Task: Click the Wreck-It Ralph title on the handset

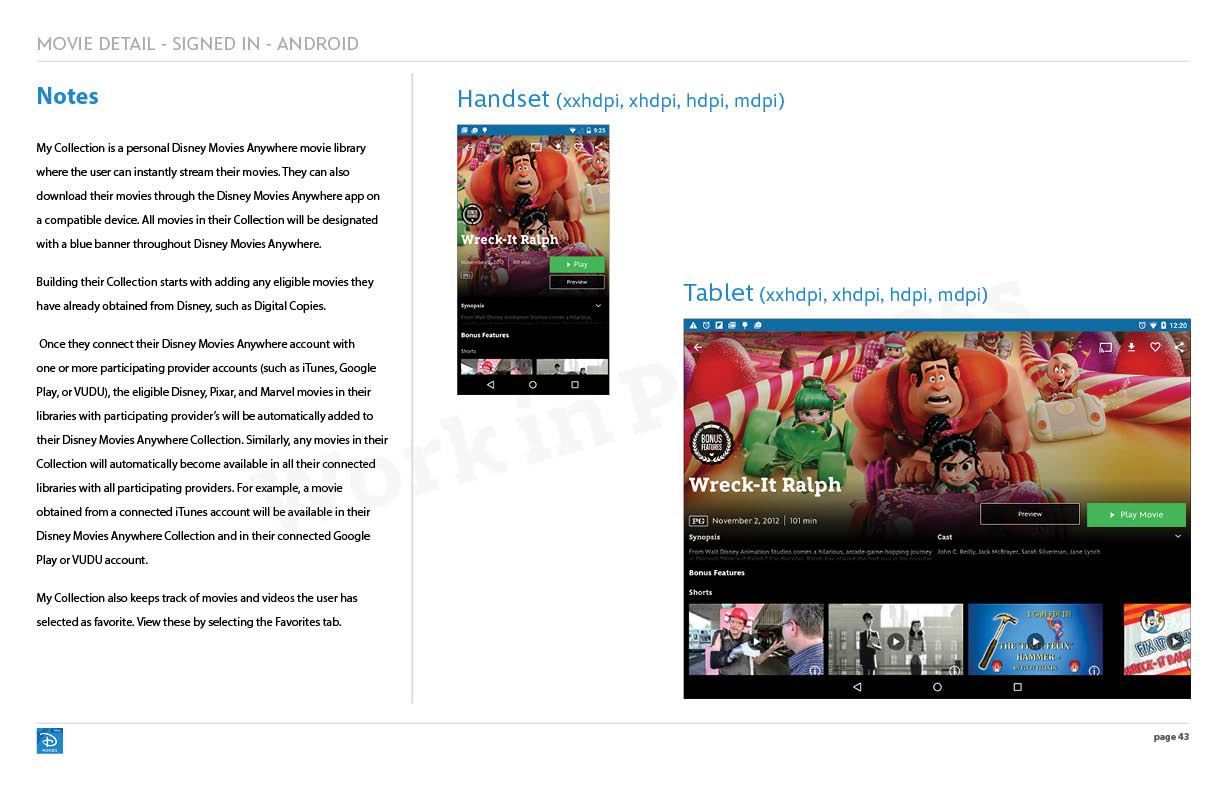Action: [509, 240]
